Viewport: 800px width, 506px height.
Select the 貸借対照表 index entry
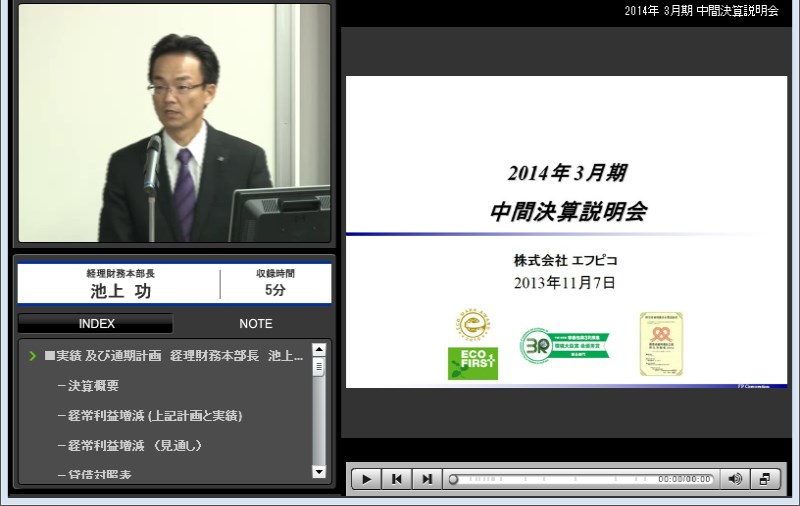tap(94, 474)
